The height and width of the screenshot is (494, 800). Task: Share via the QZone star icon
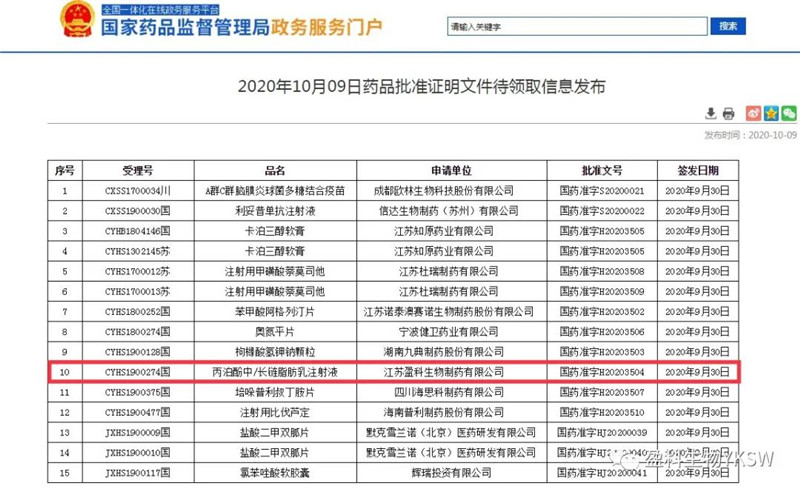pyautogui.click(x=771, y=113)
